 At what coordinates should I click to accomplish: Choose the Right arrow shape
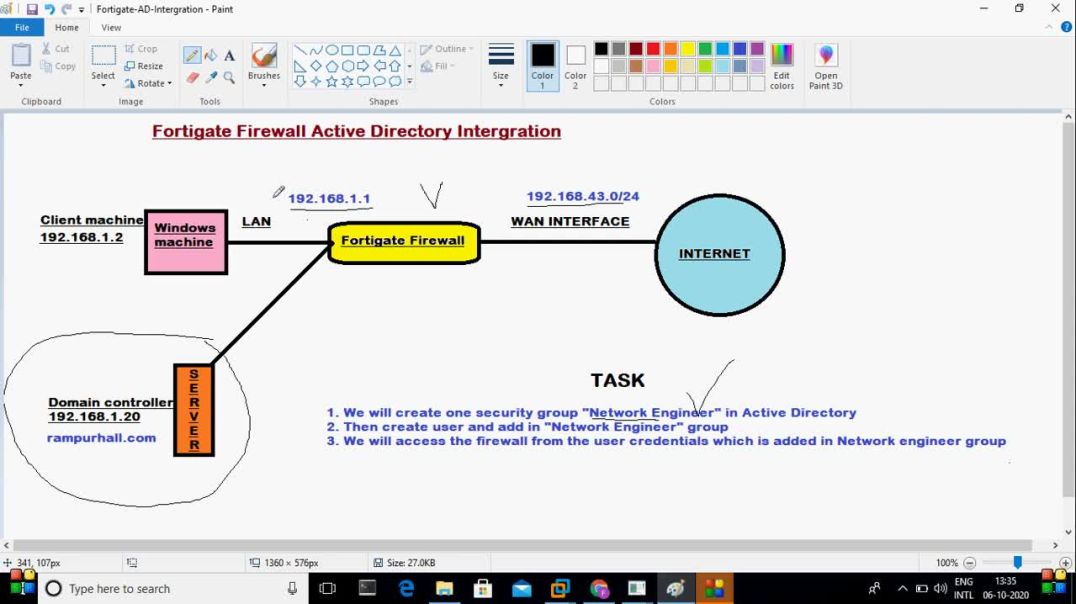coord(363,66)
